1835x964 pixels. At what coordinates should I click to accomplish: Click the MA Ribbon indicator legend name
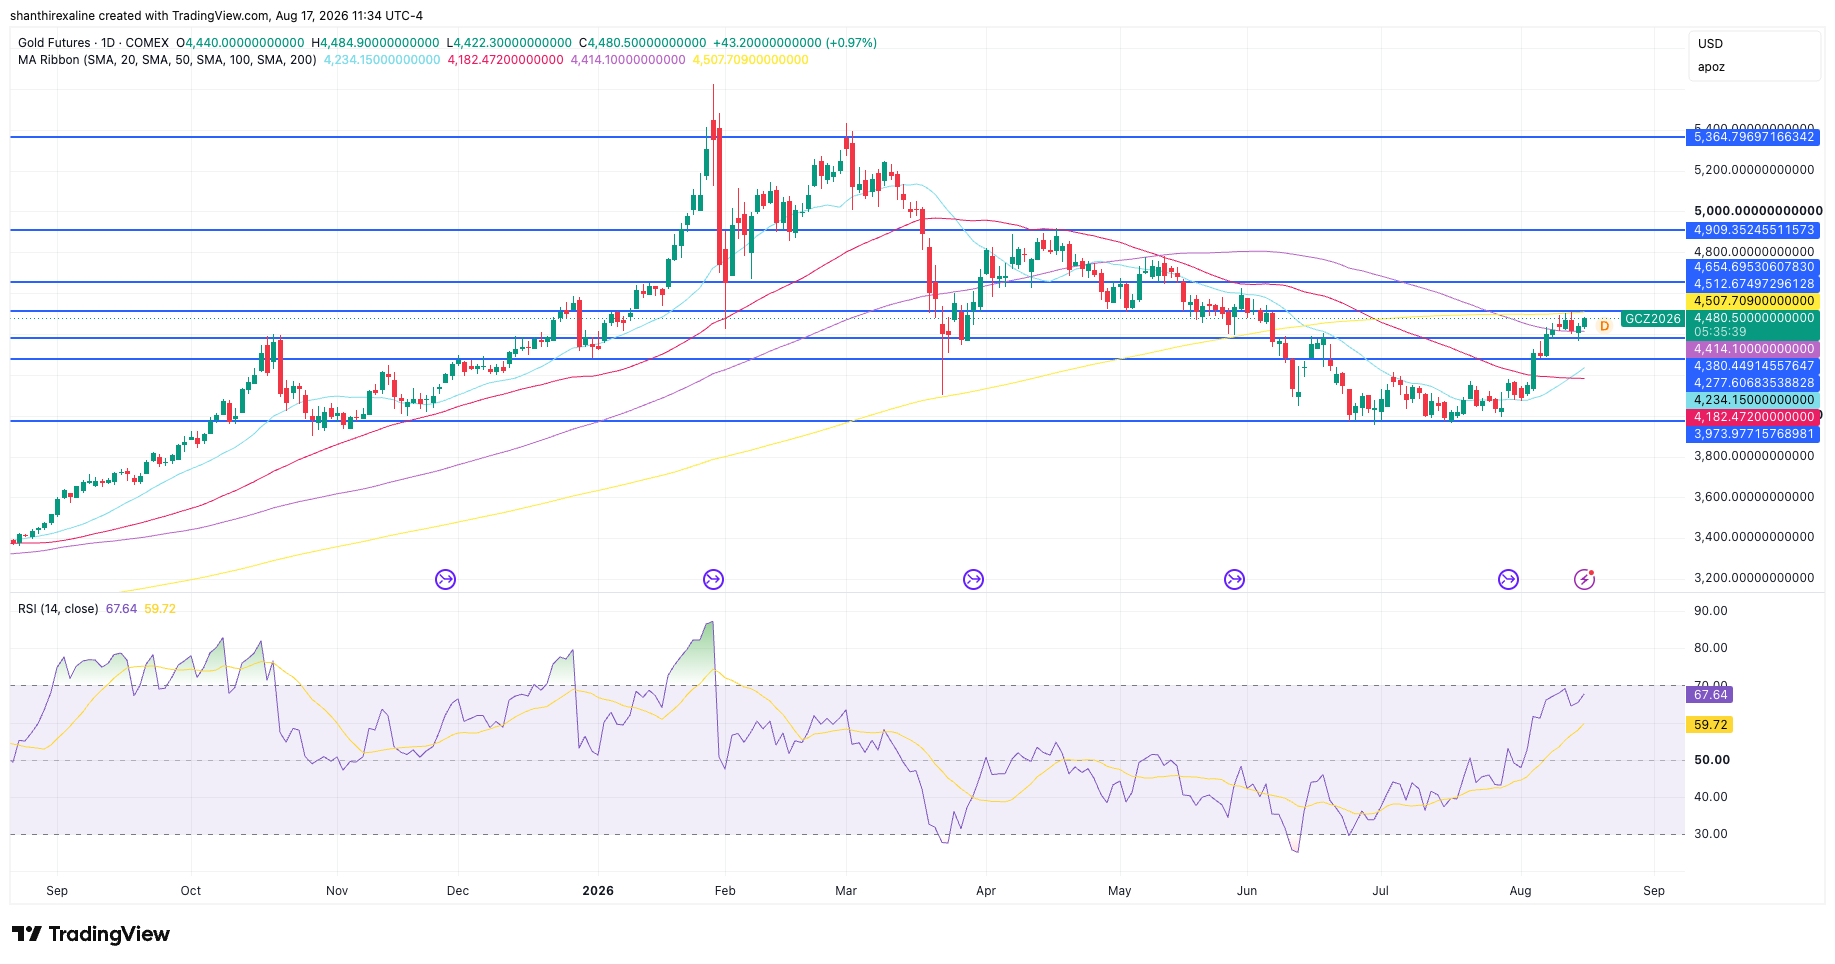167,60
